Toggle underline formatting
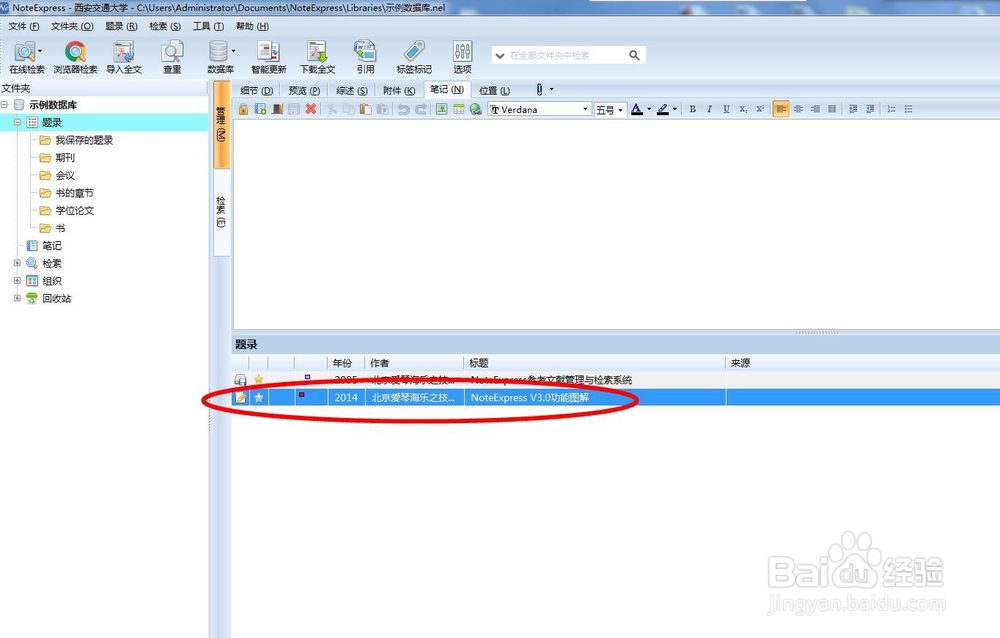The height and width of the screenshot is (638, 1000). coord(726,109)
